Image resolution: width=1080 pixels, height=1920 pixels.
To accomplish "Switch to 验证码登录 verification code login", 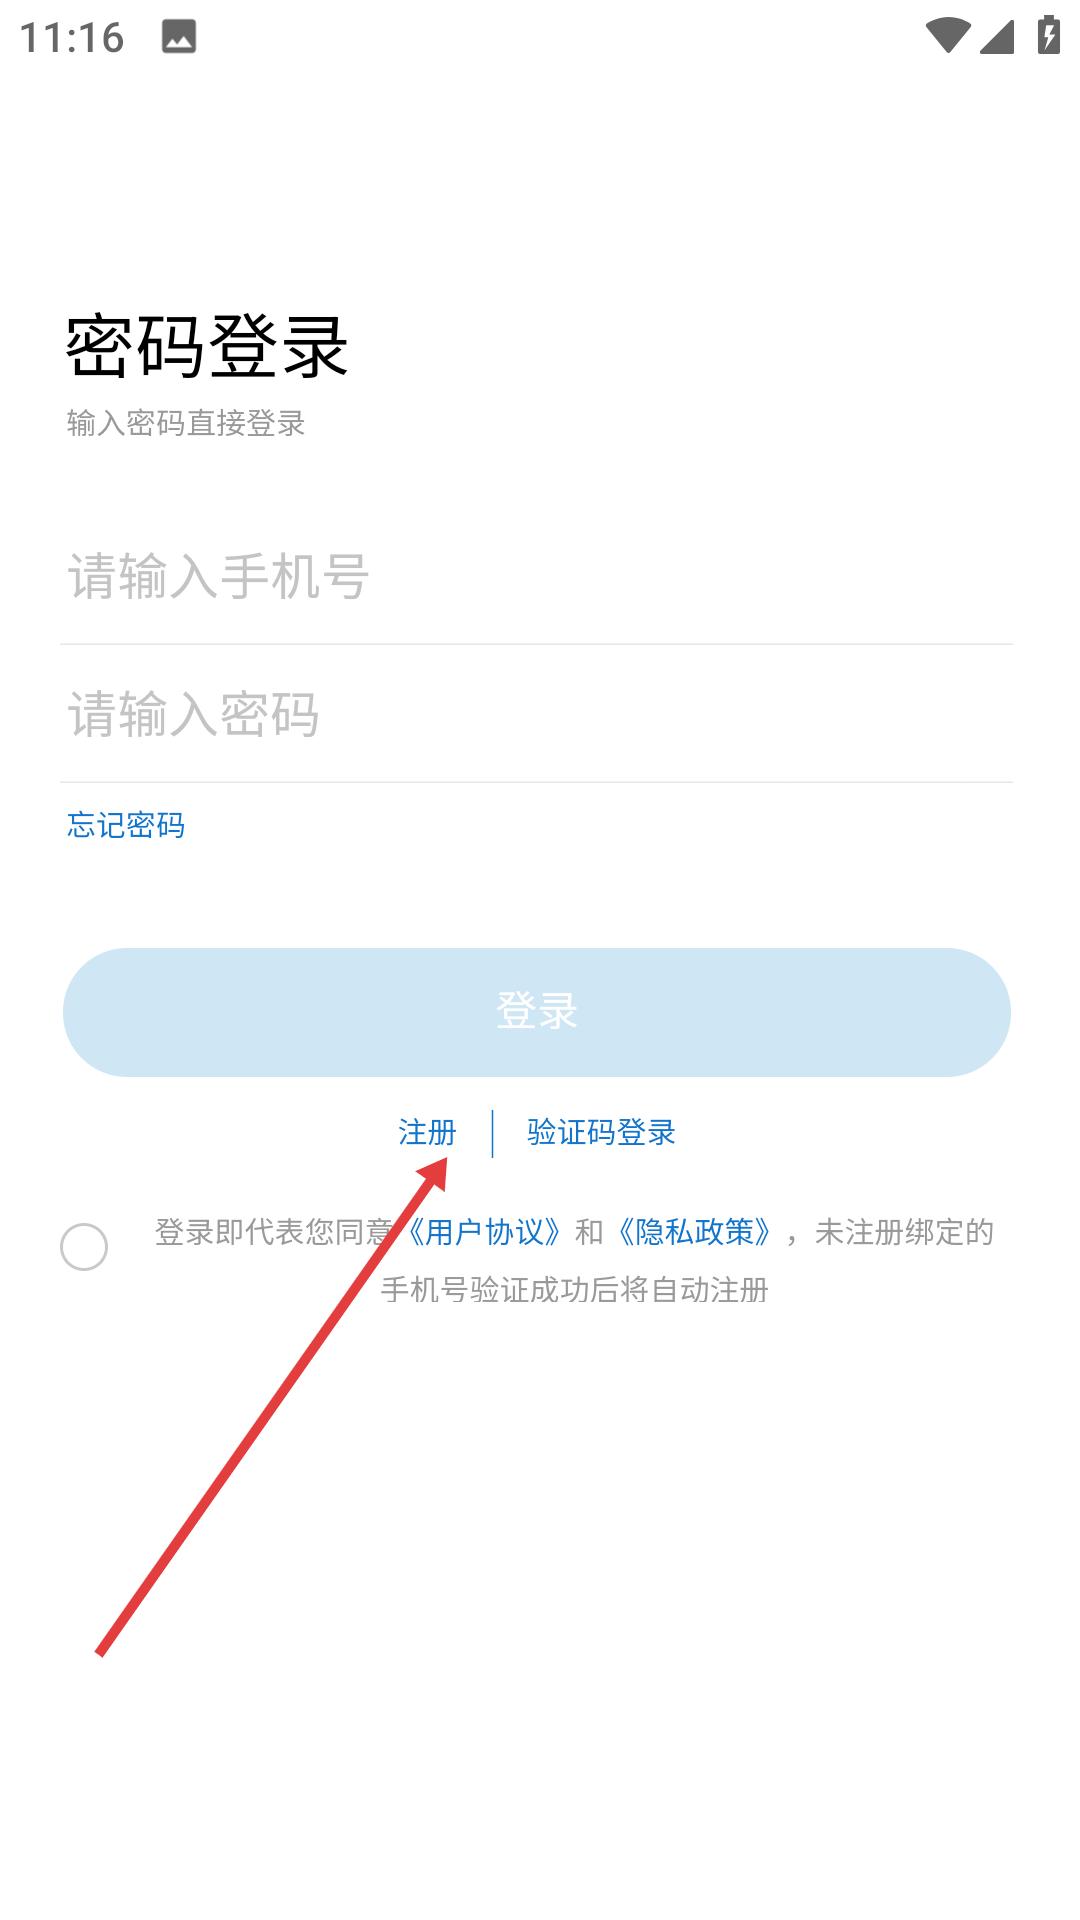I will (x=601, y=1132).
